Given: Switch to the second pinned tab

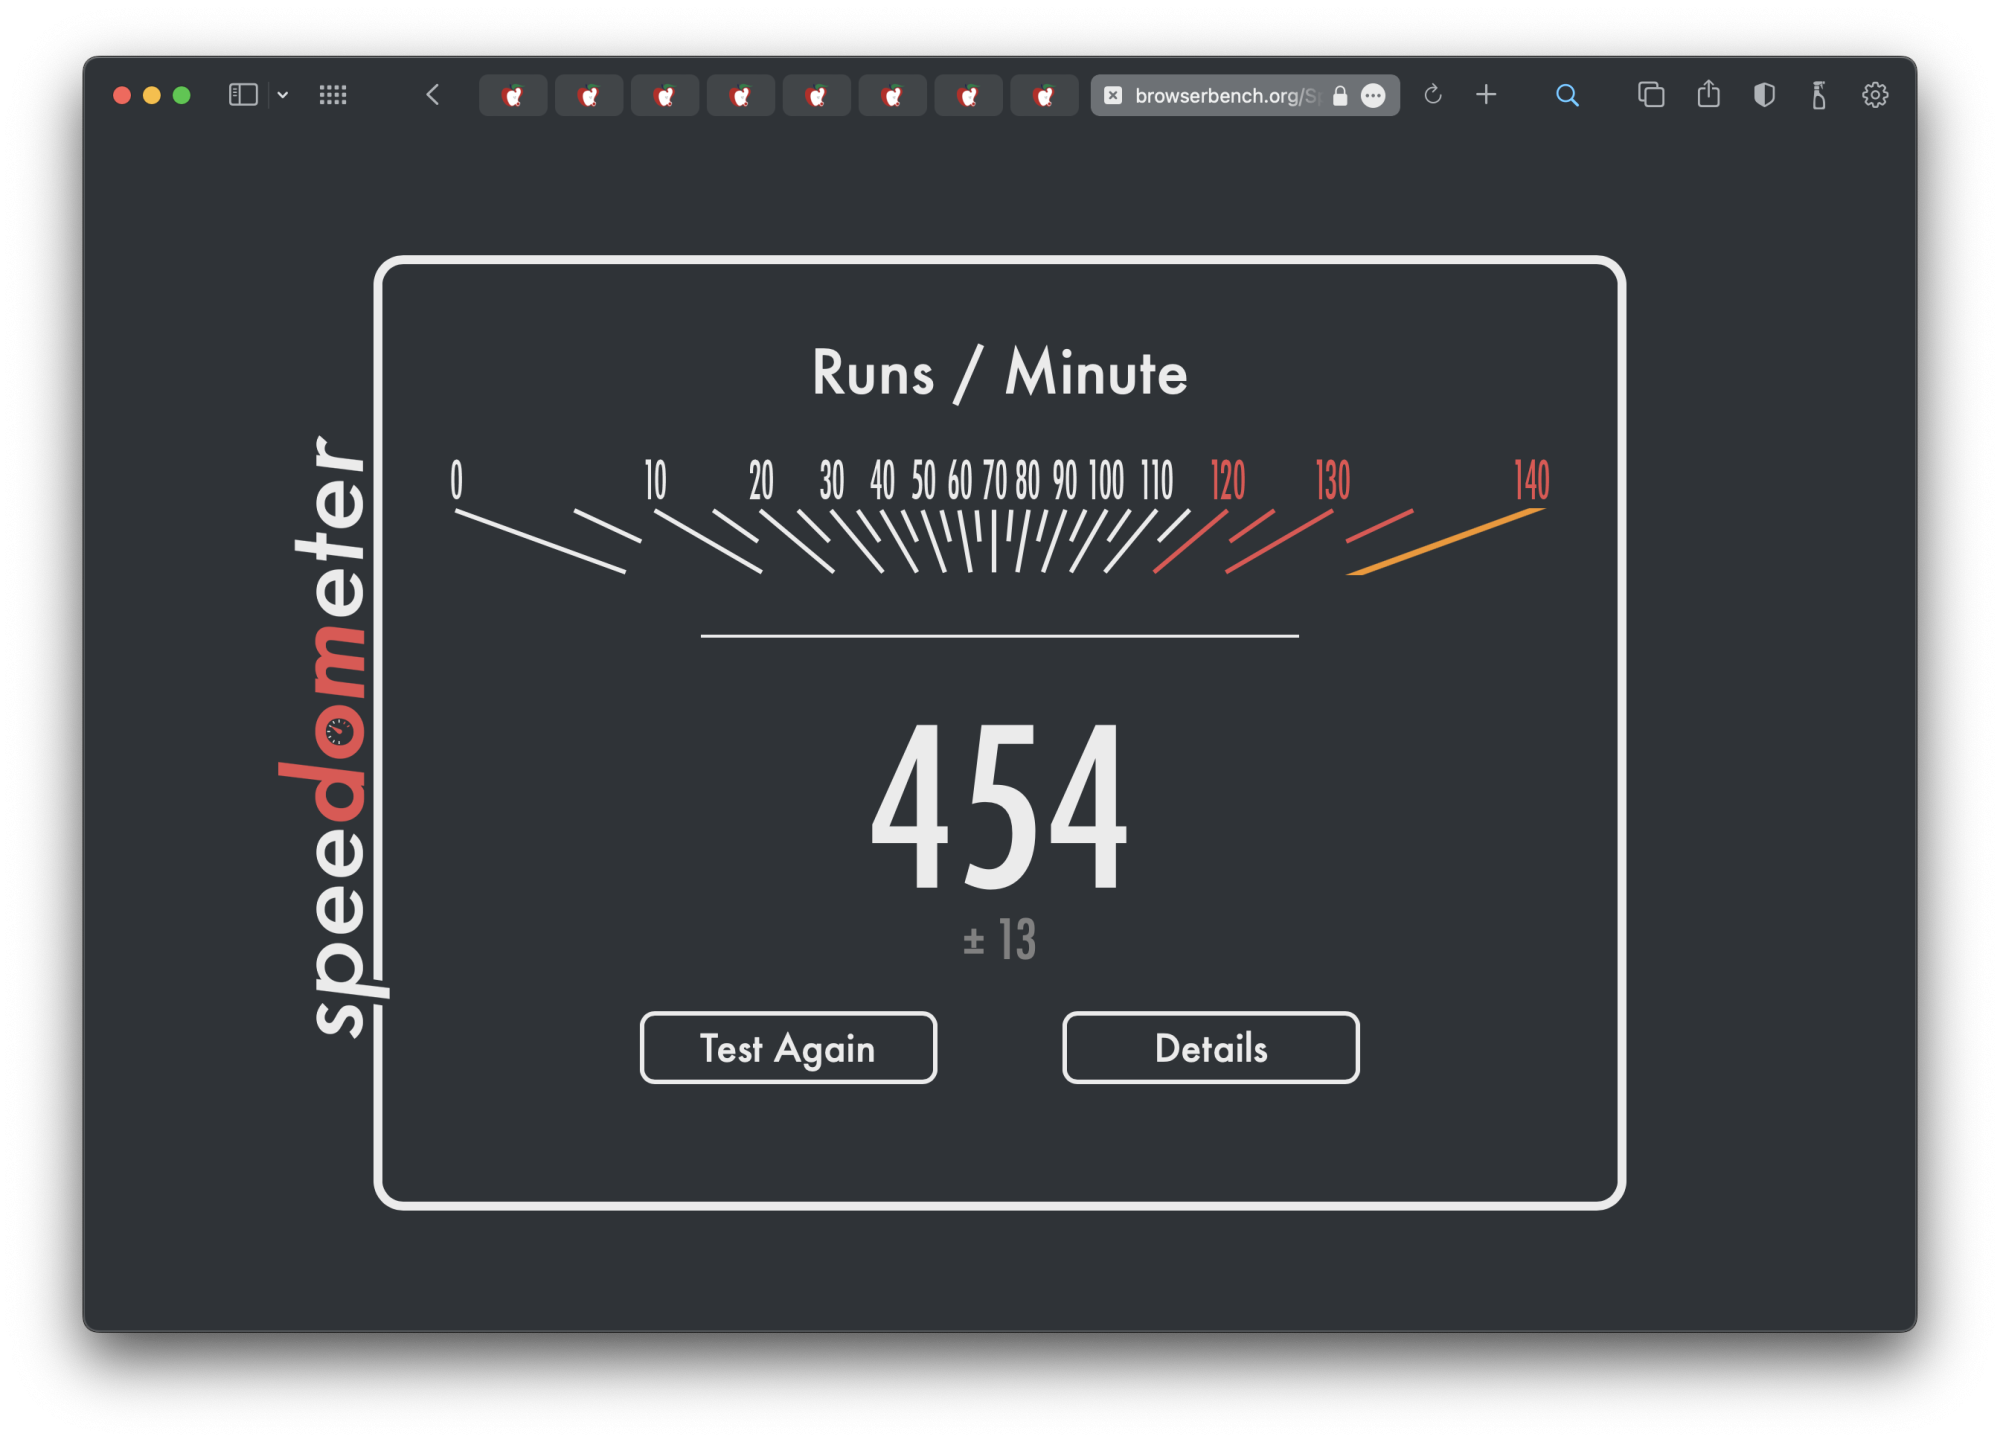Looking at the screenshot, I should pyautogui.click(x=589, y=96).
